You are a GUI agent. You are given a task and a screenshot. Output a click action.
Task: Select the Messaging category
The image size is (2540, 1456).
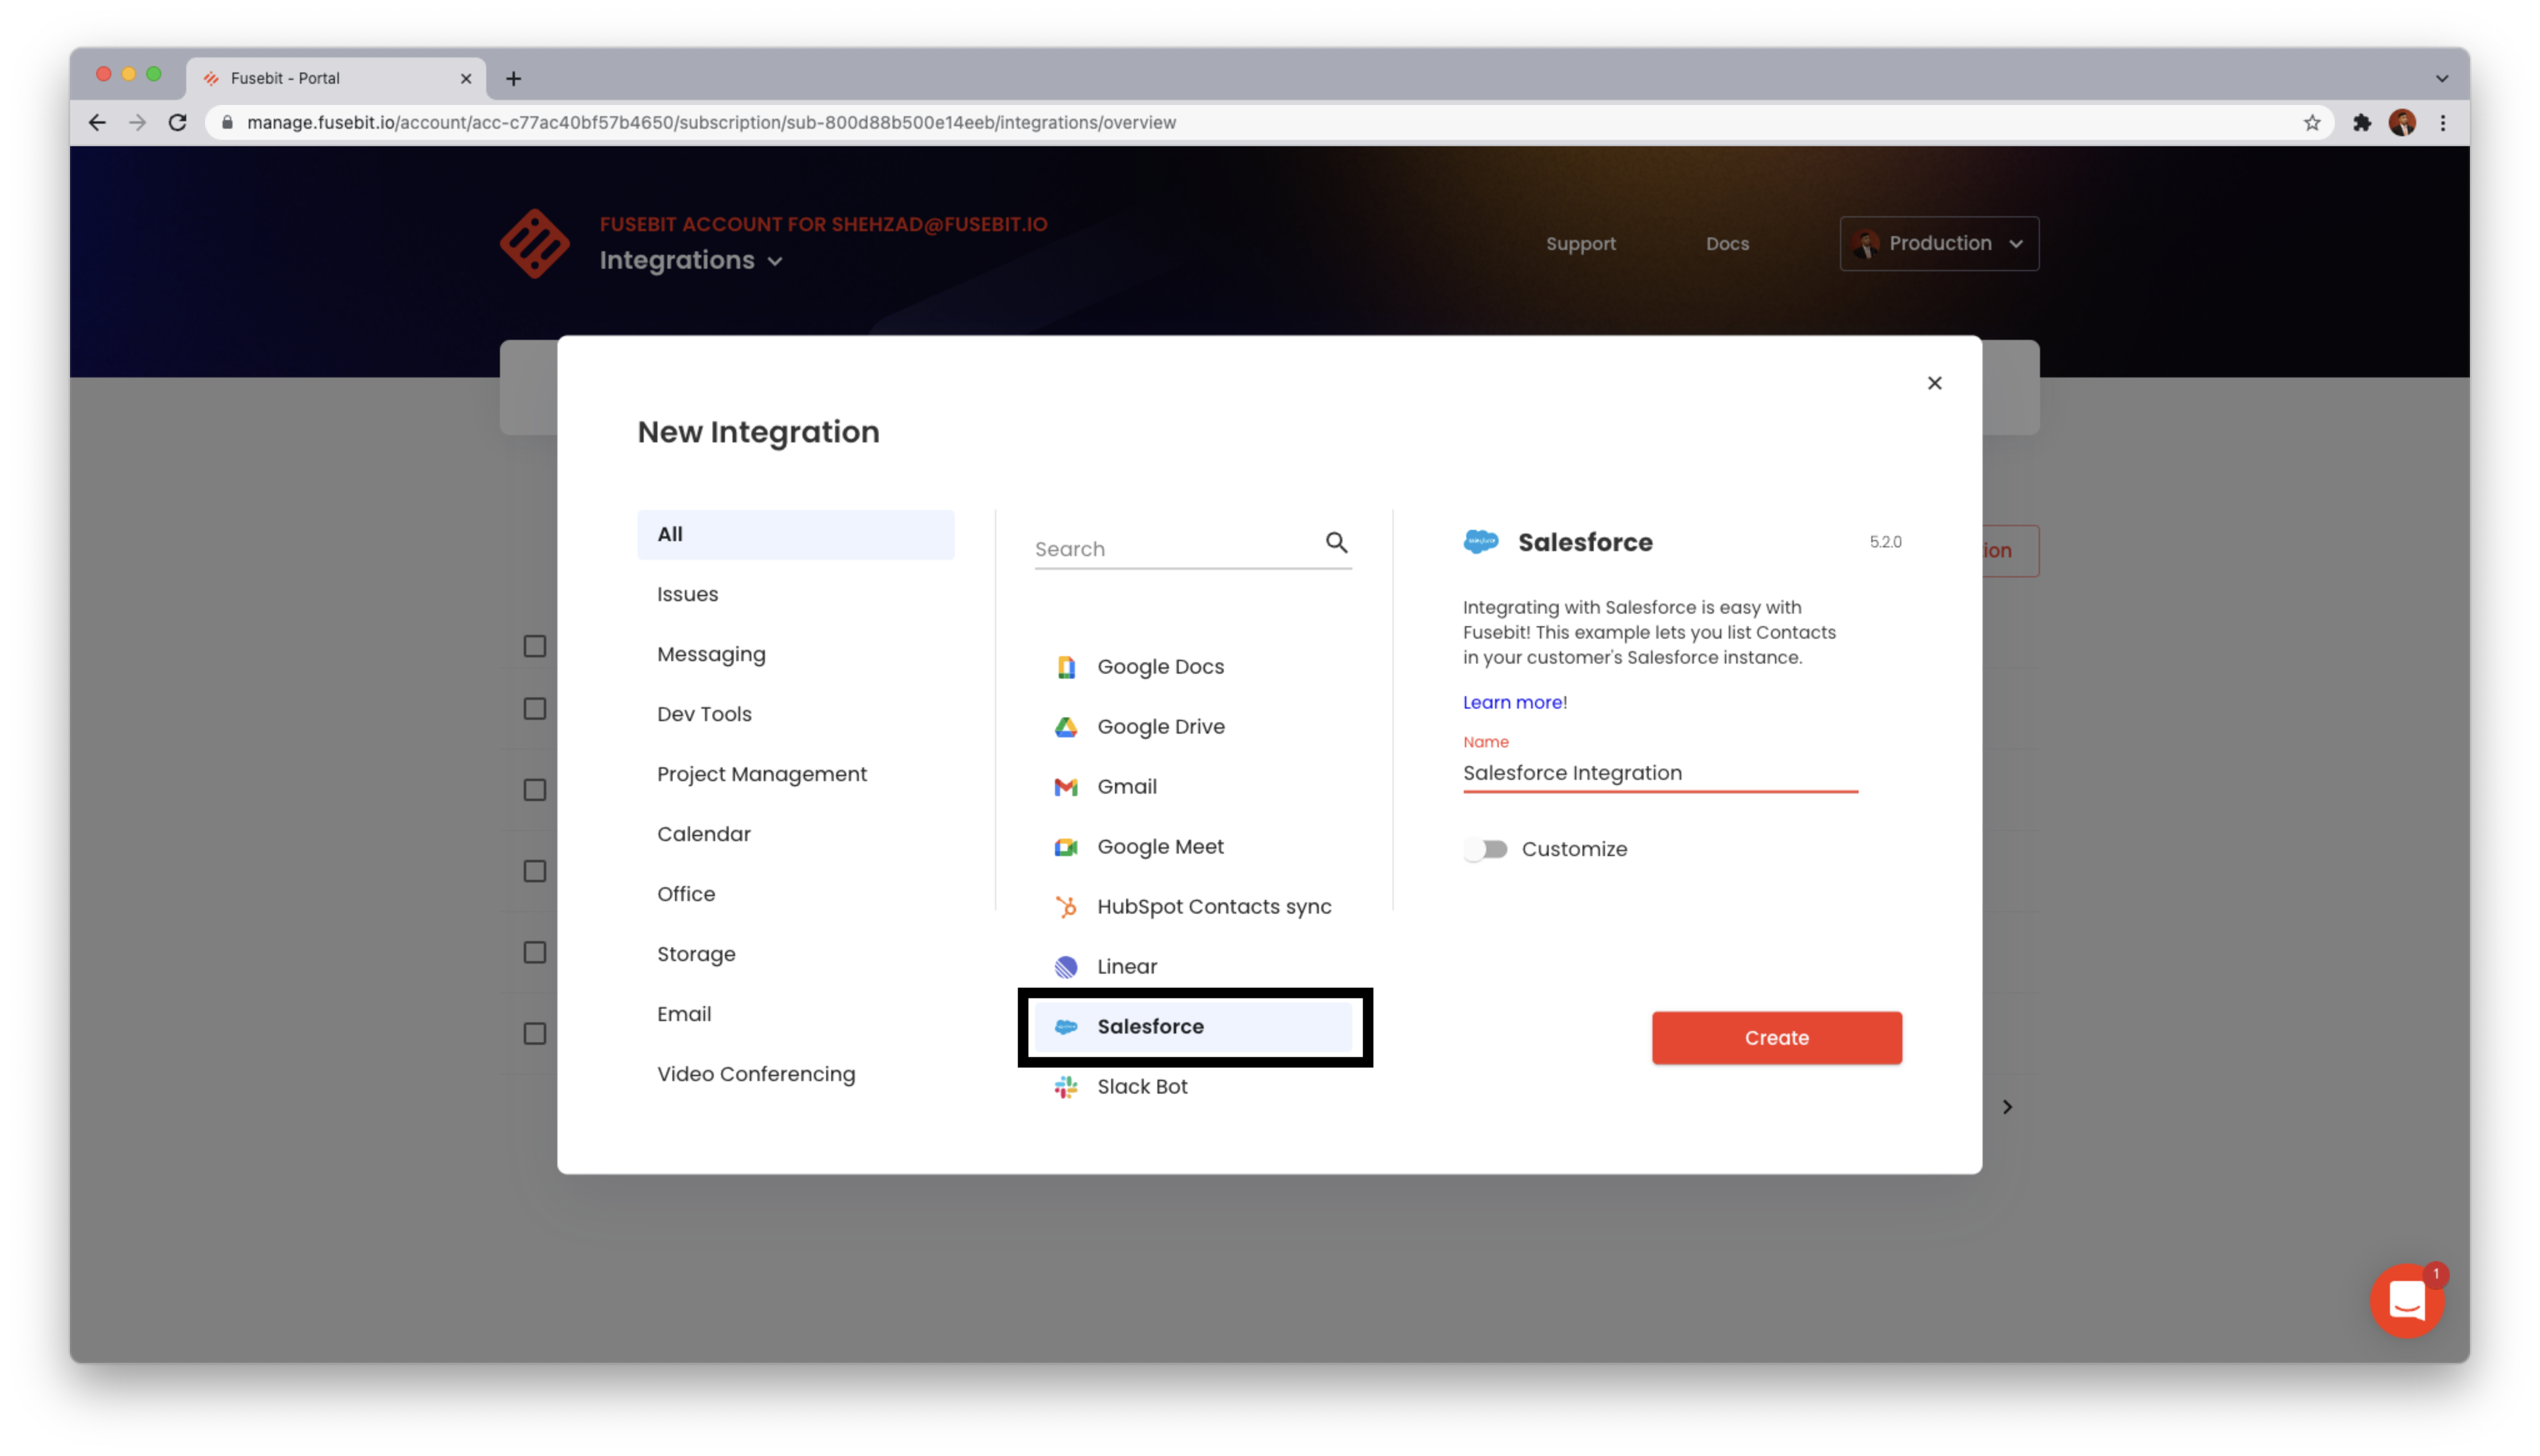pos(795,654)
